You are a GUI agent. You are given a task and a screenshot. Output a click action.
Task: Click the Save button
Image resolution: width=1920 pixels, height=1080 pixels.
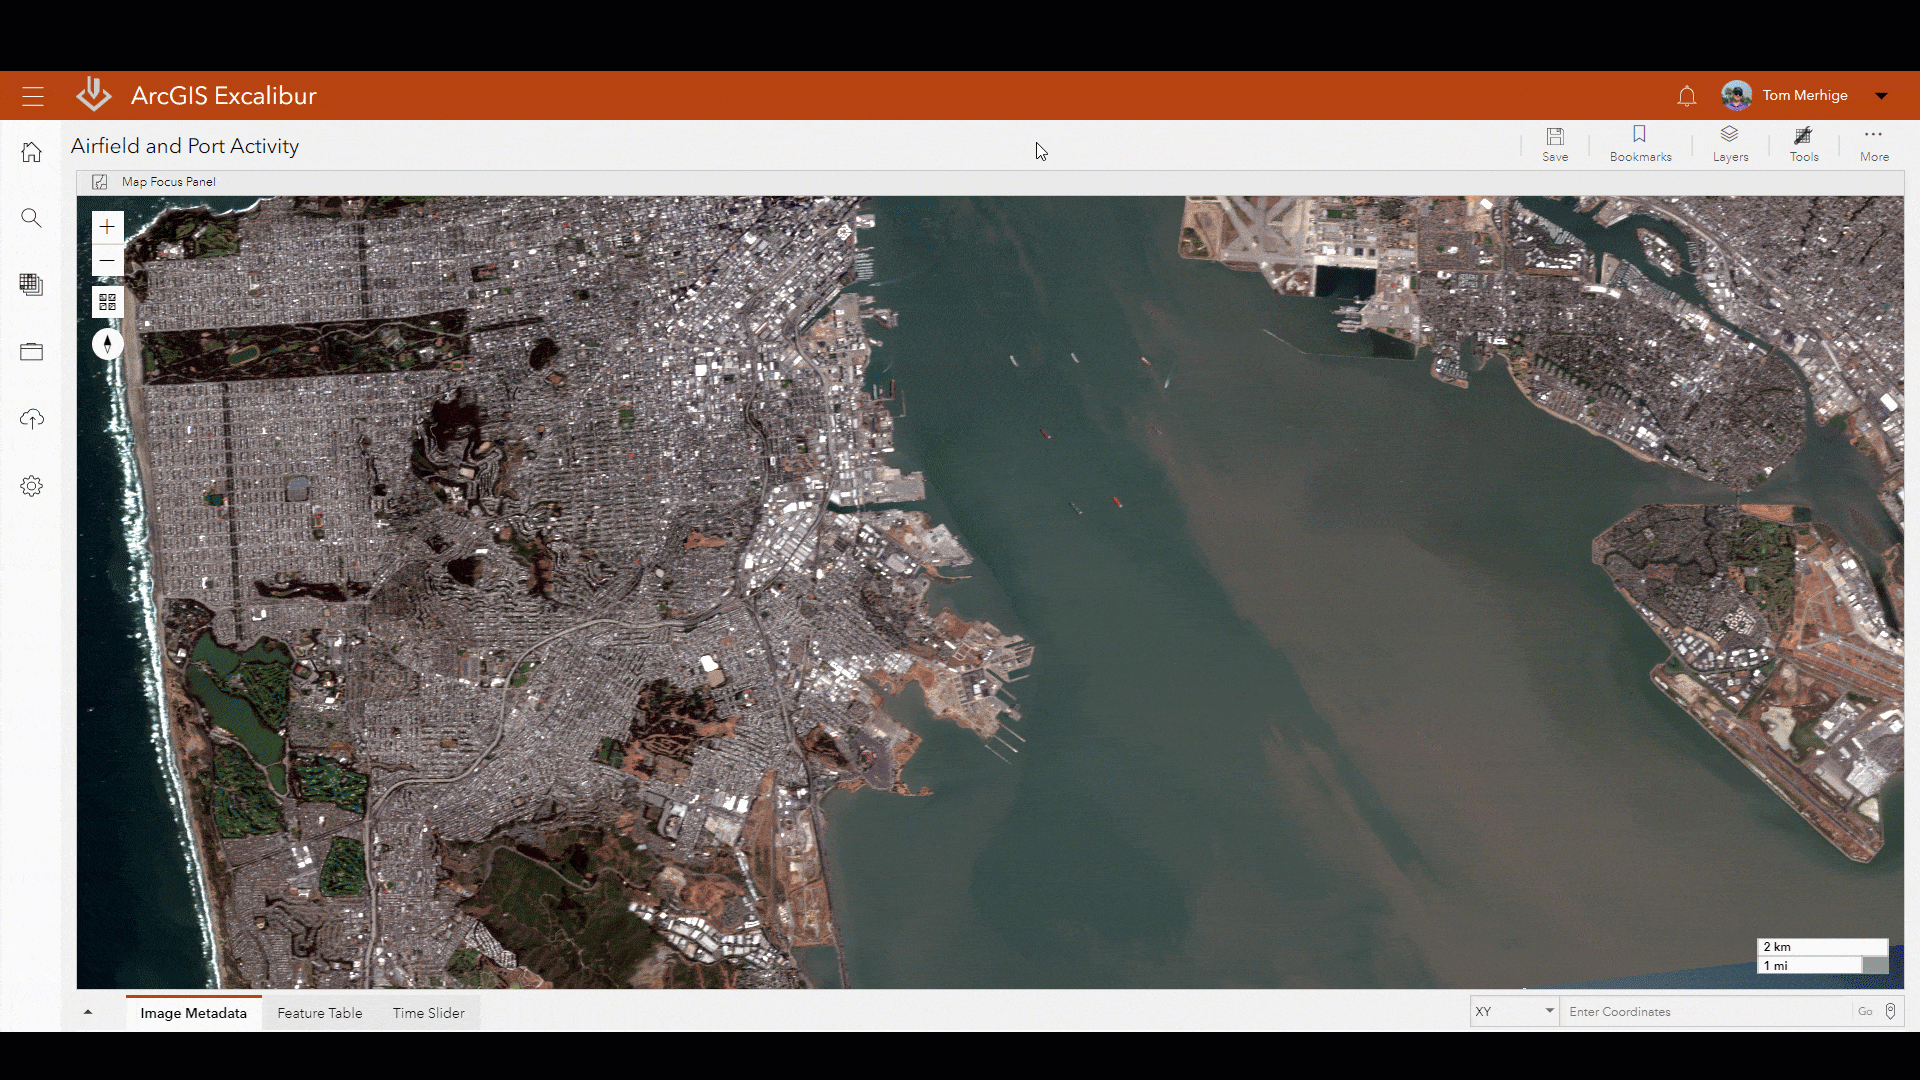[1555, 144]
